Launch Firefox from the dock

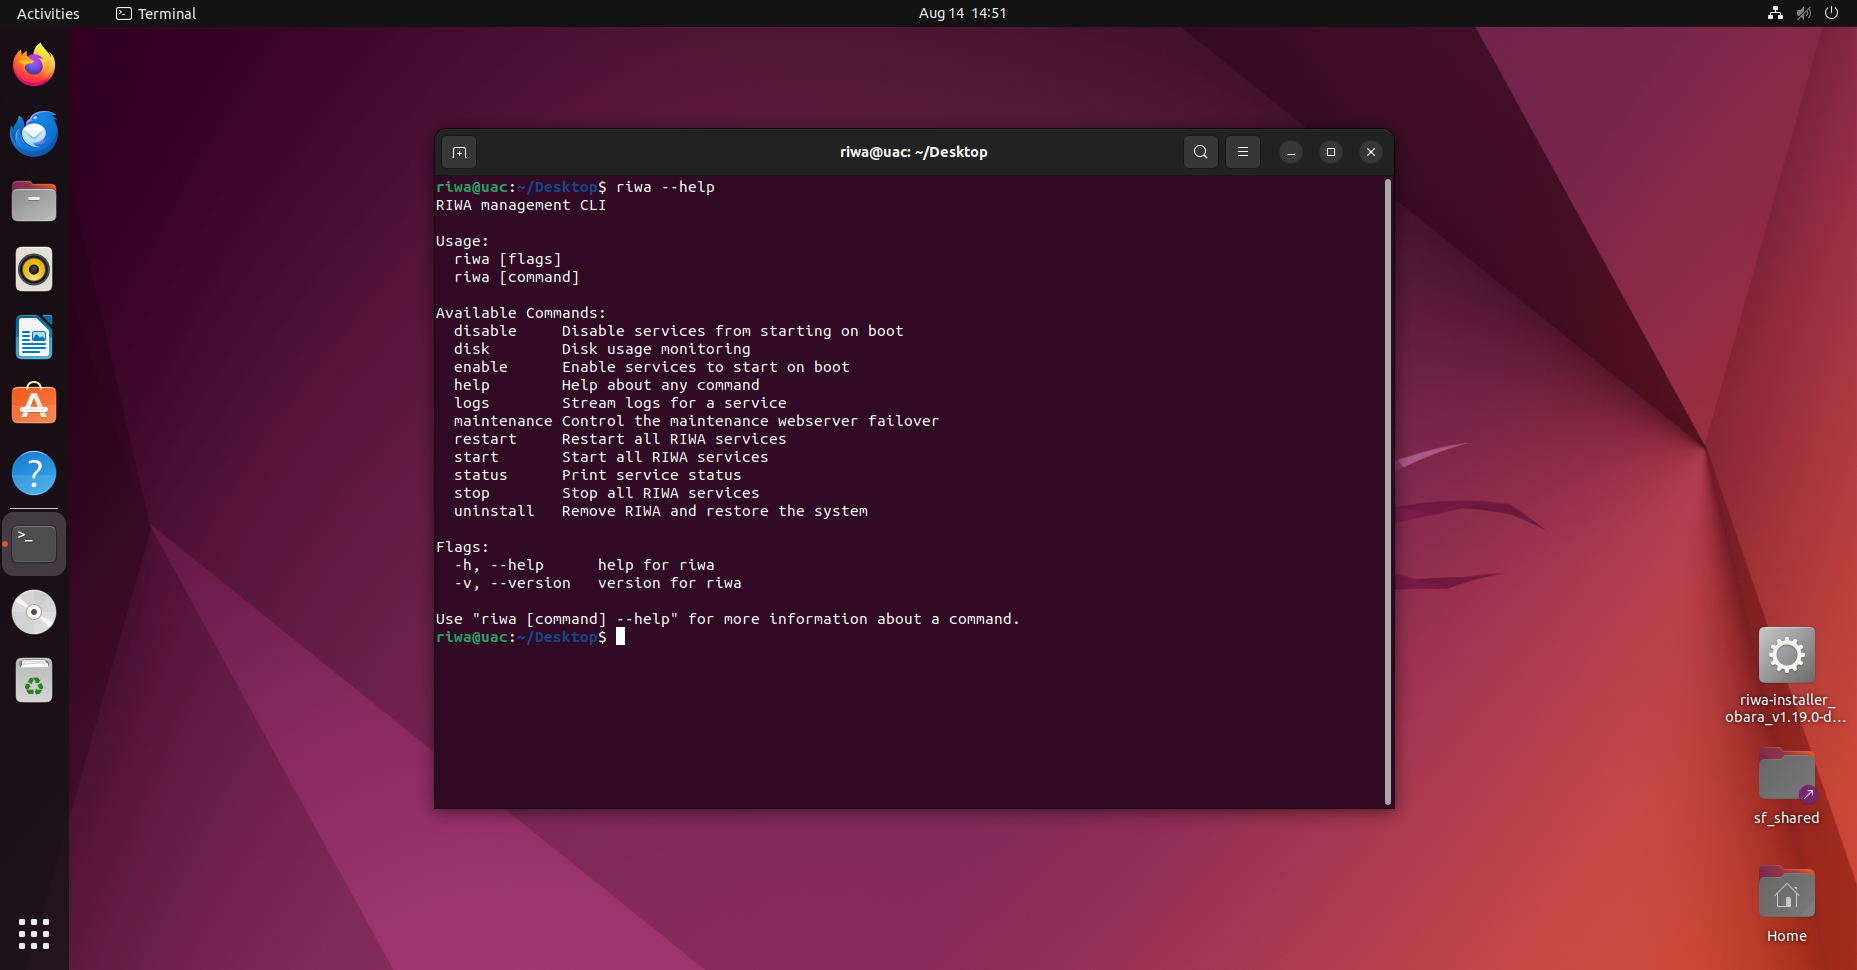pos(34,66)
